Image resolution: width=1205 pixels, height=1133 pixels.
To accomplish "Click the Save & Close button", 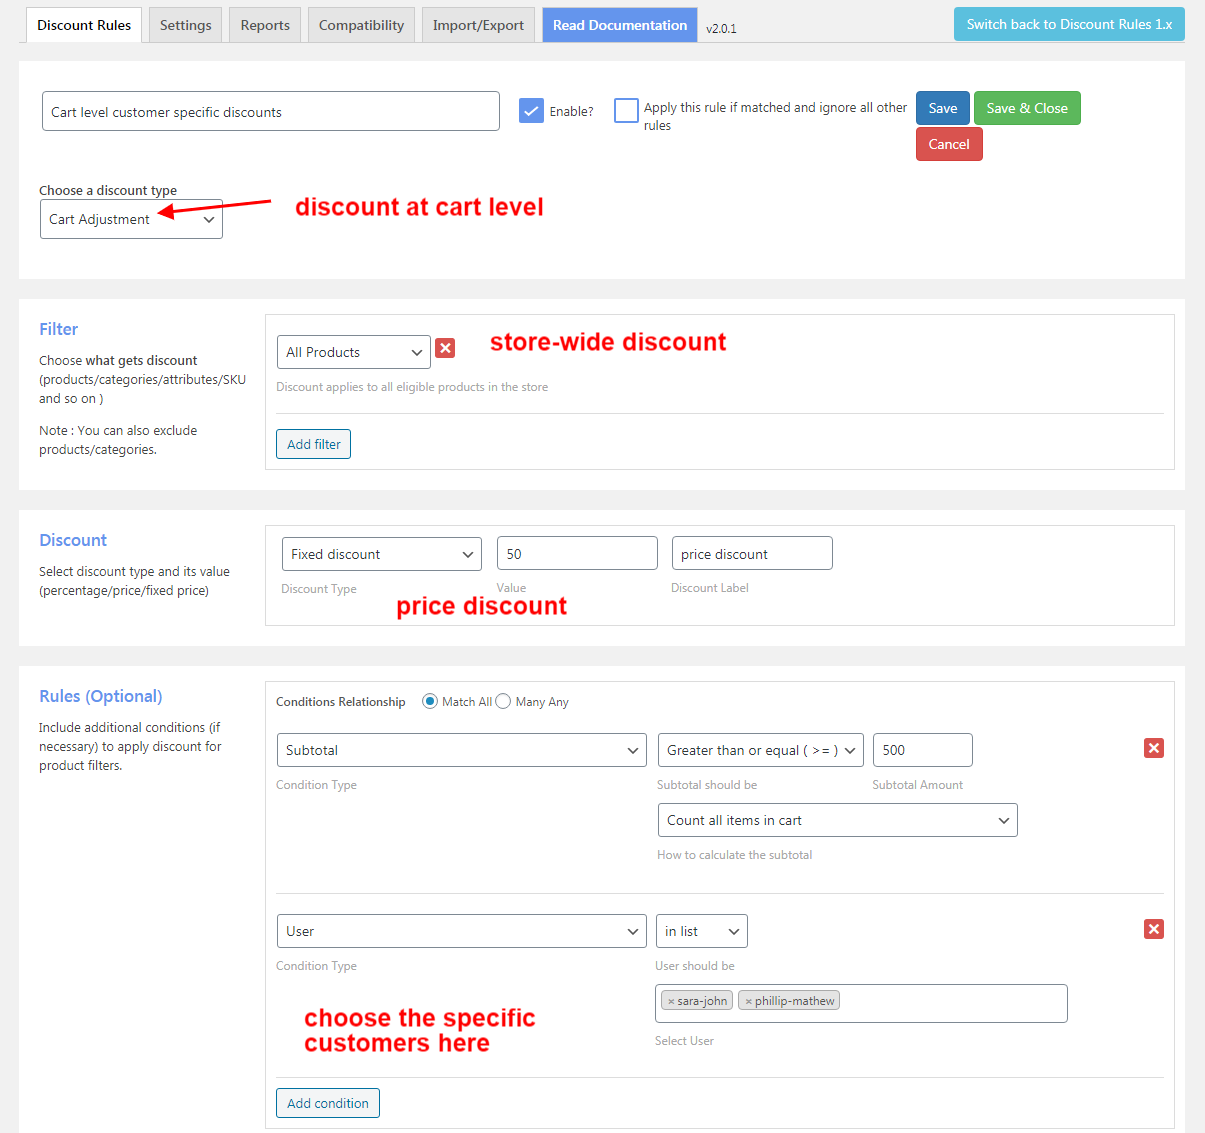I will tap(1027, 107).
